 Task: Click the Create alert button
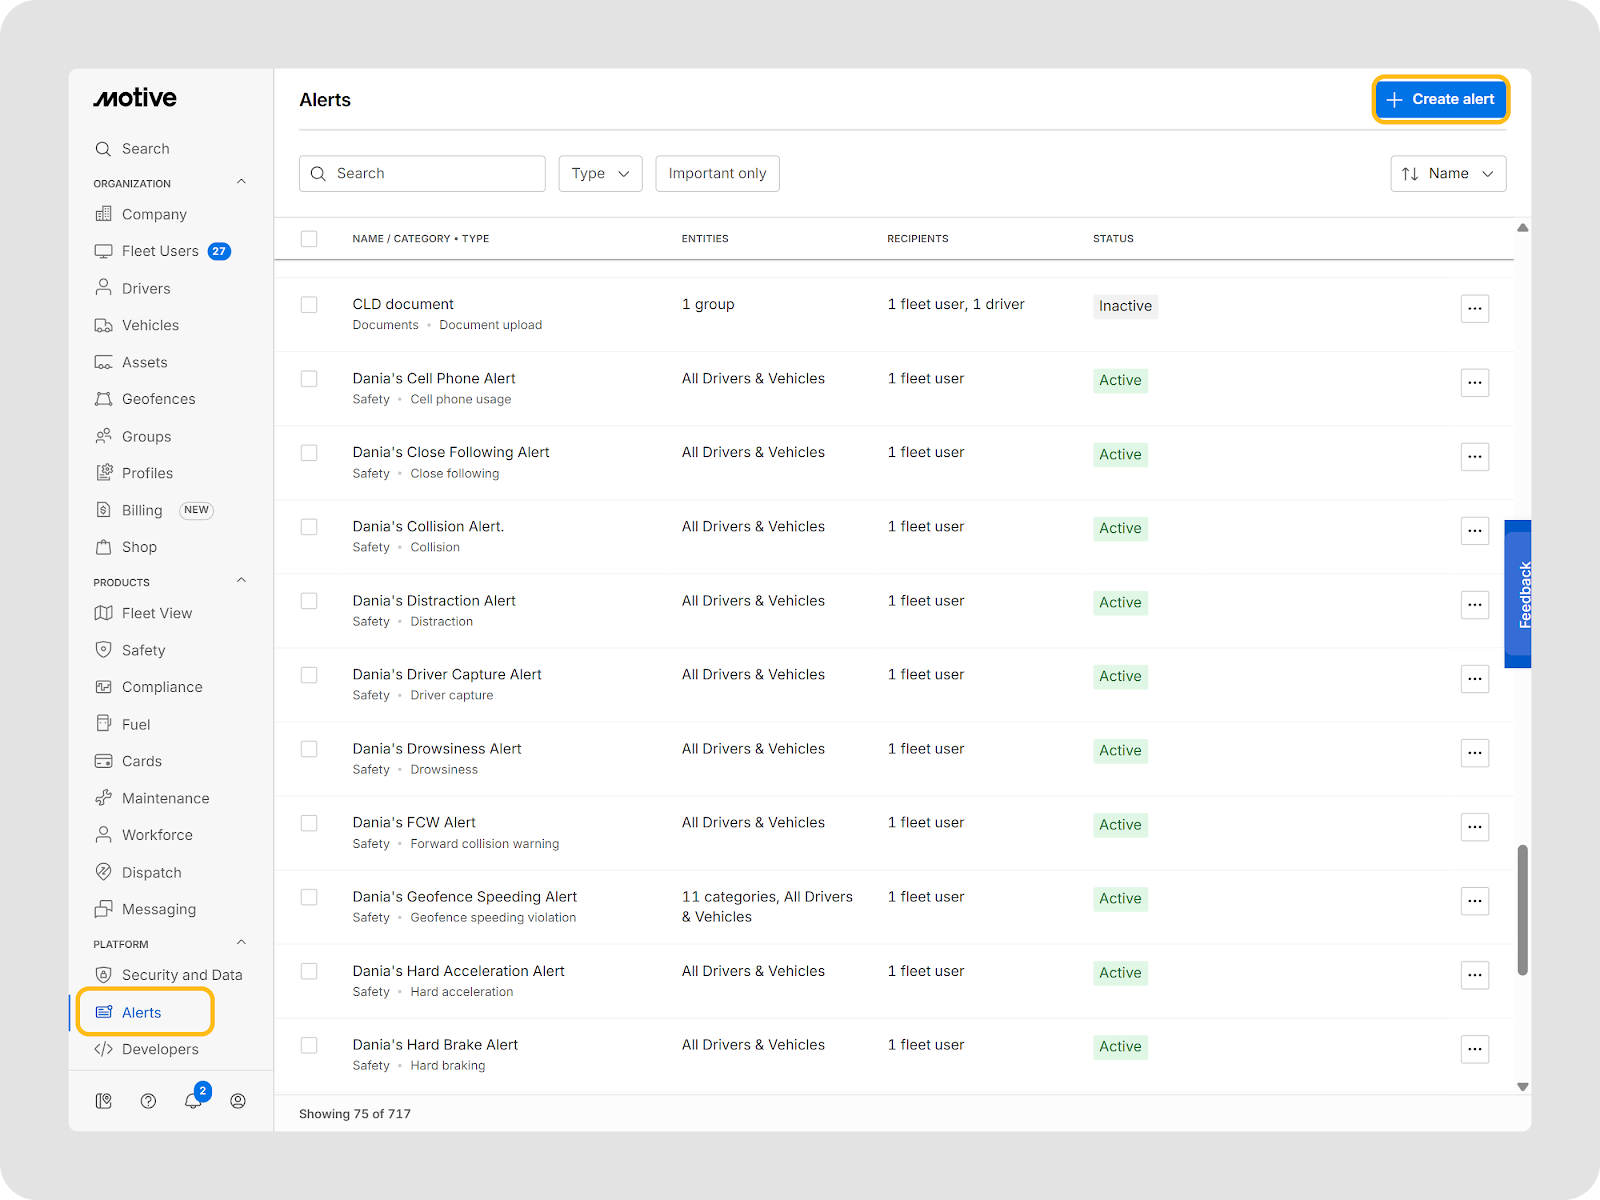click(x=1440, y=99)
